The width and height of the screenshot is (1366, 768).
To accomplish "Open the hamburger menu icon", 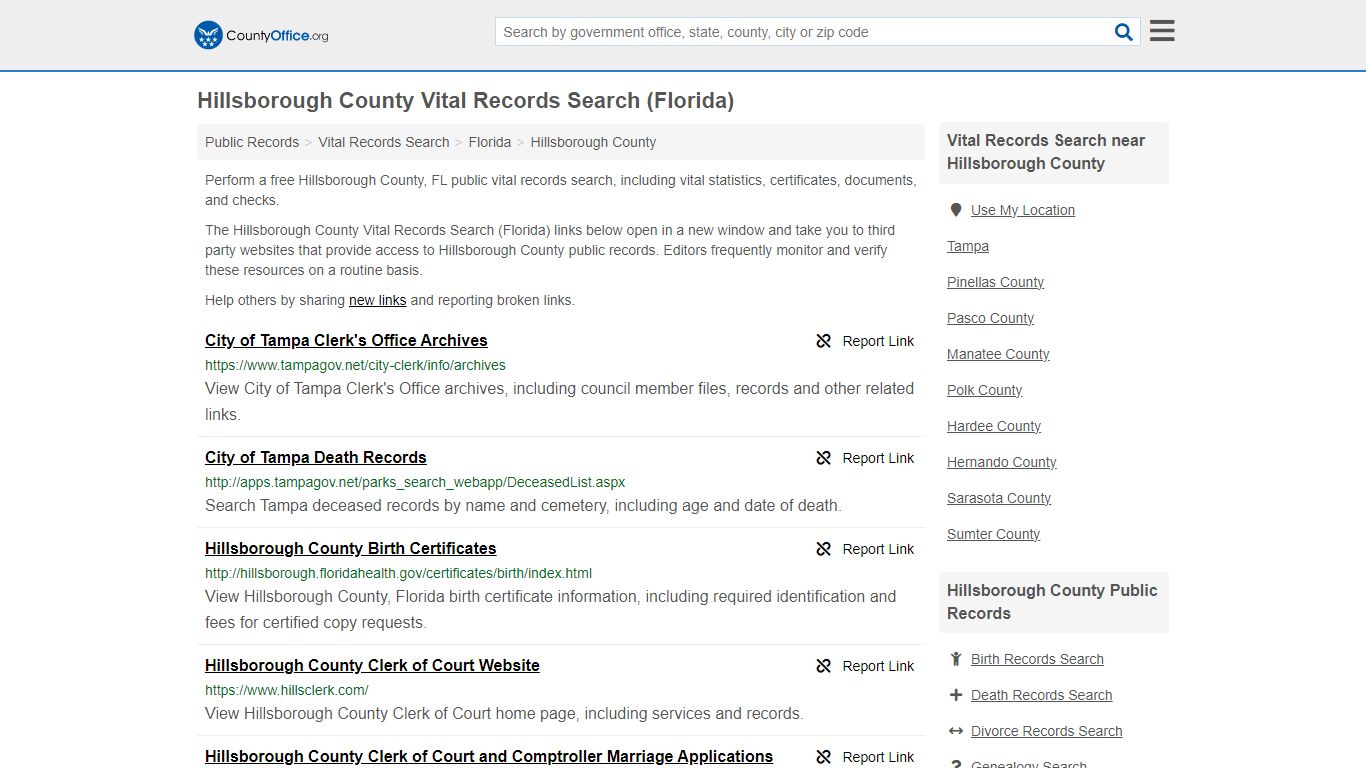I will [1162, 31].
